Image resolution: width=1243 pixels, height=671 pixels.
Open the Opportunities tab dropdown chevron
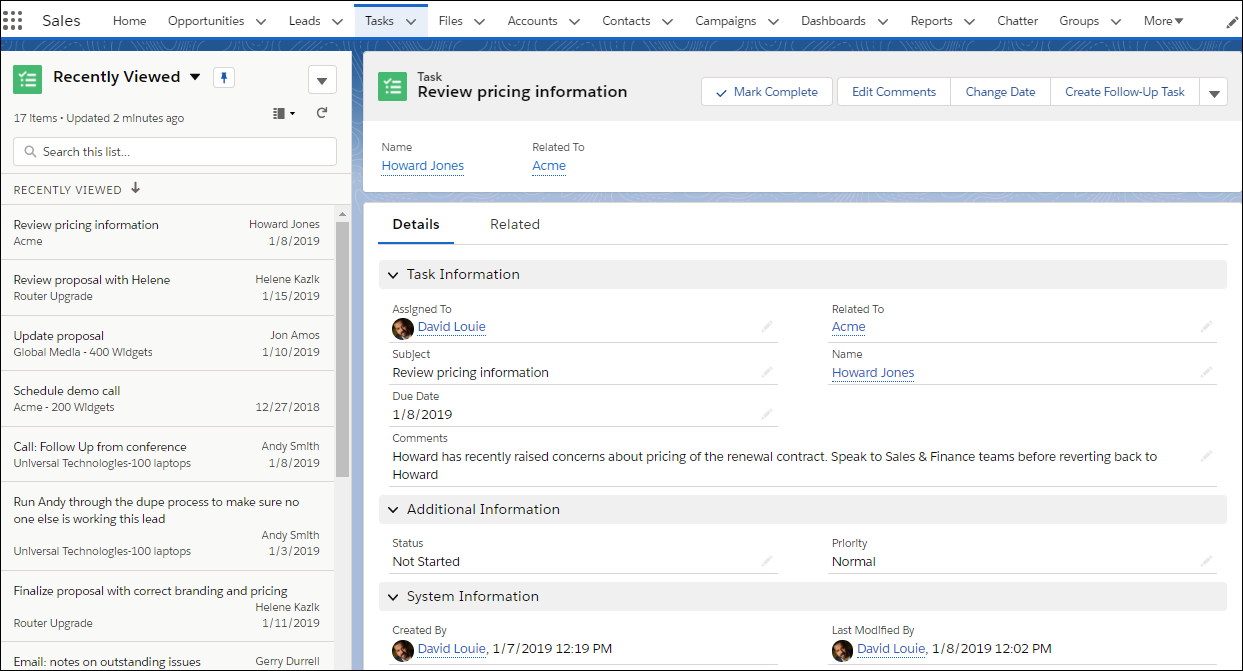click(261, 21)
